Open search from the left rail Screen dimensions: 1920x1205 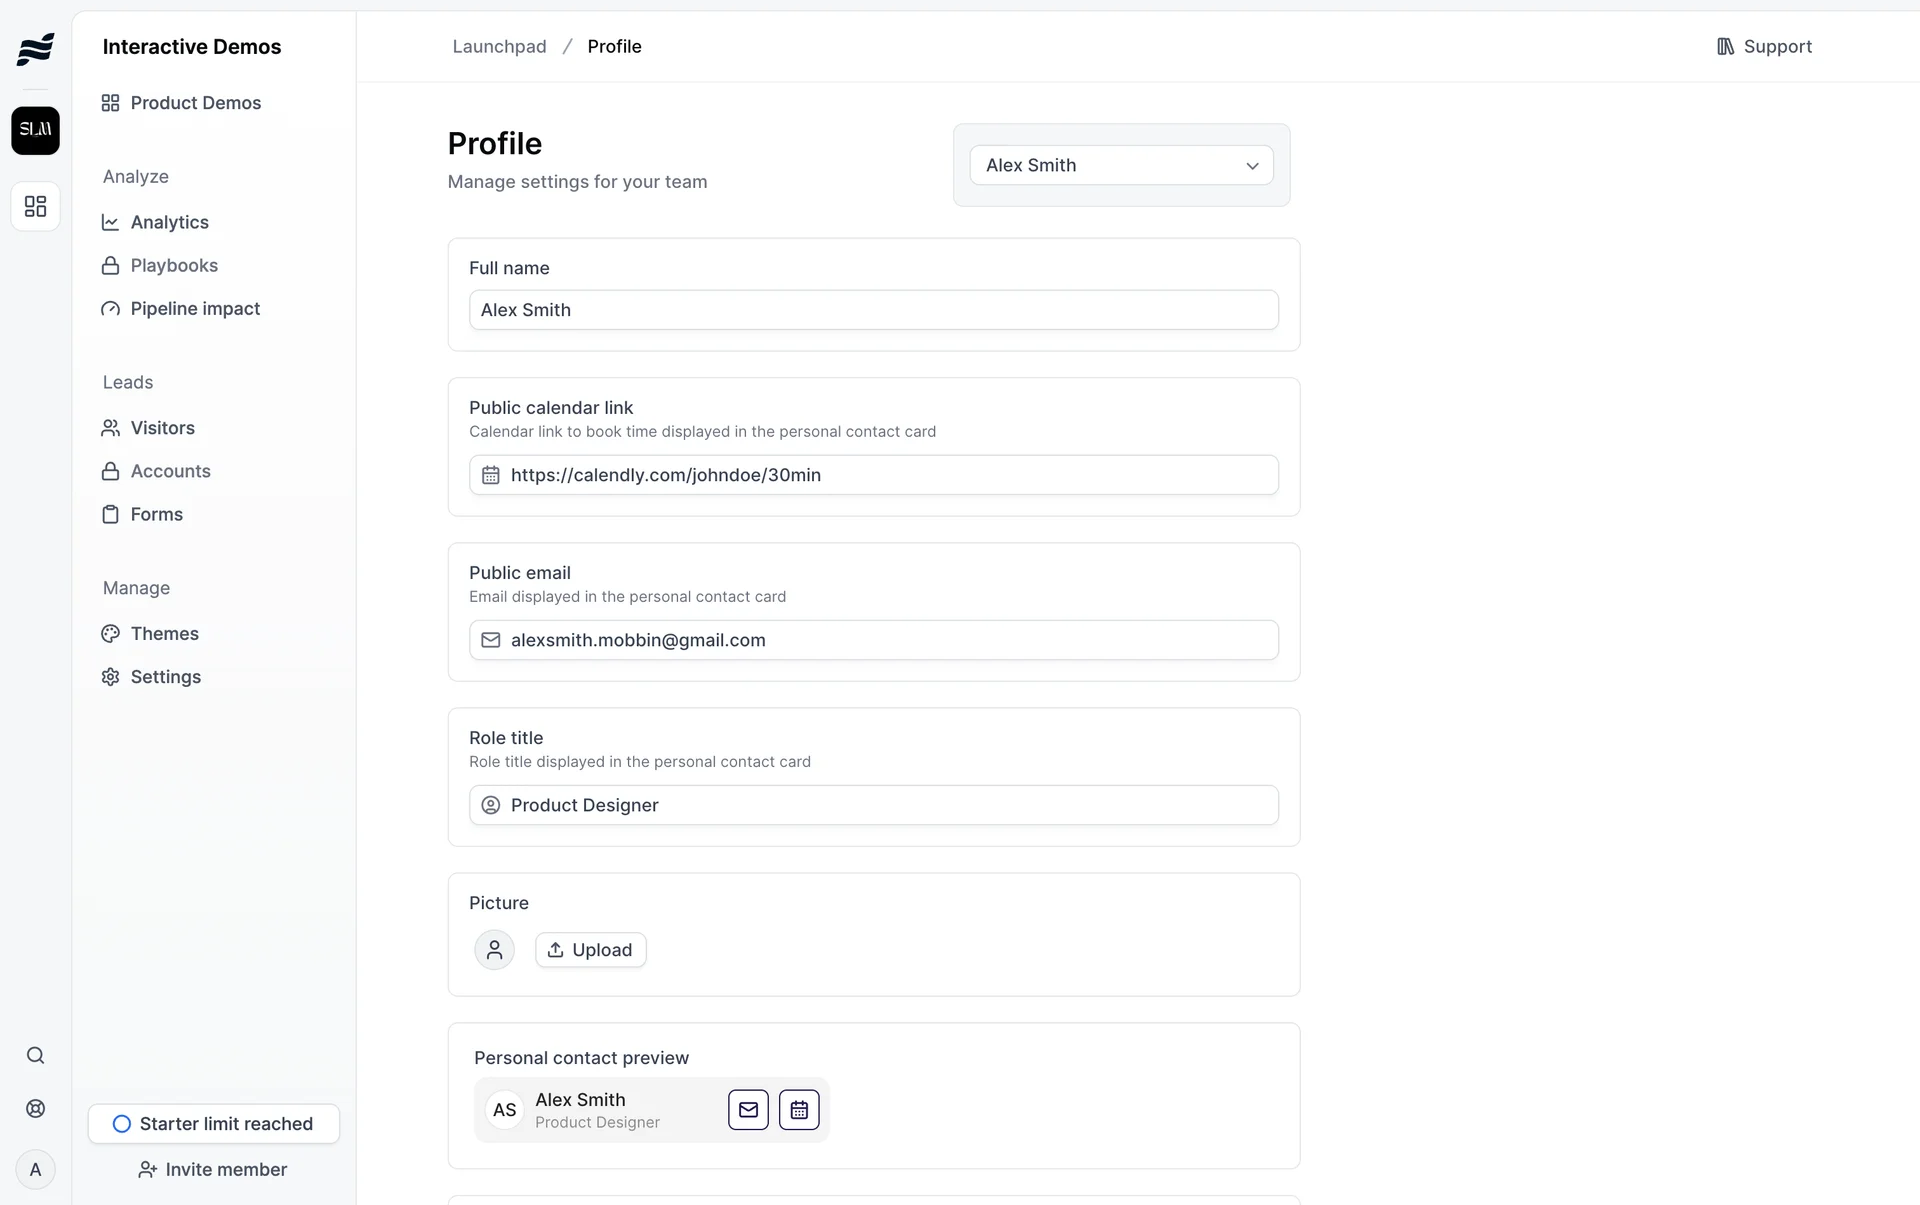tap(35, 1056)
